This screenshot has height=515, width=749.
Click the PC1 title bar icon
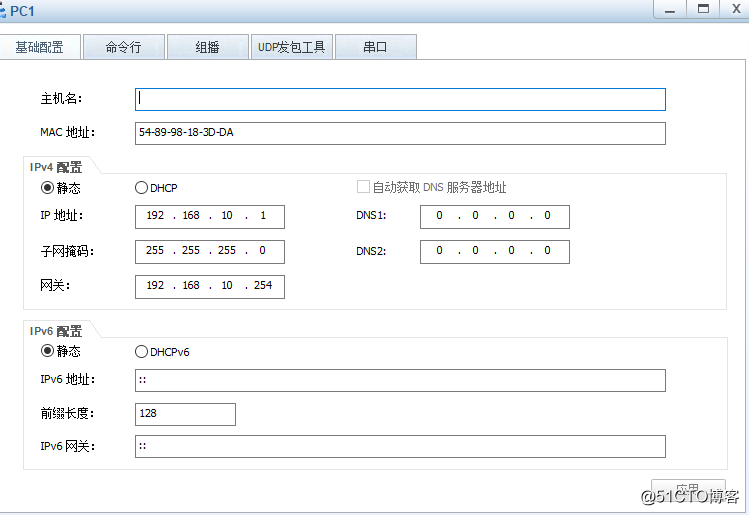tap(2, 11)
